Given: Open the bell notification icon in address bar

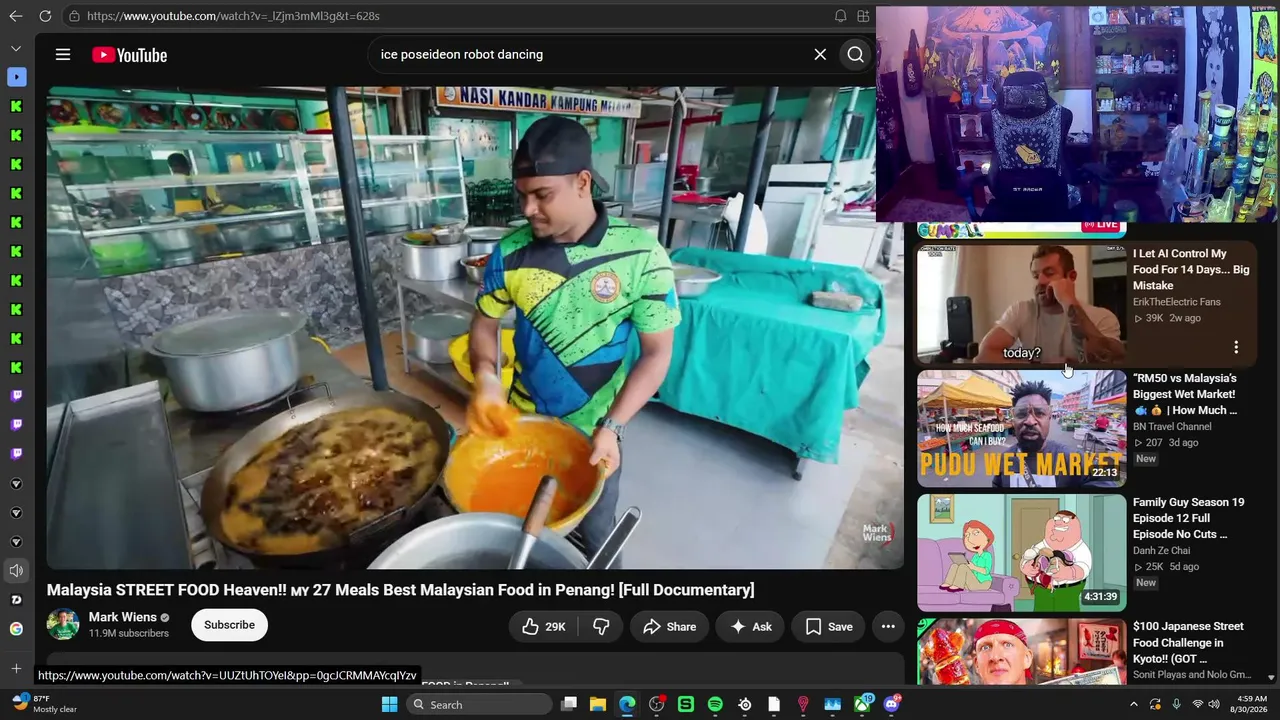Looking at the screenshot, I should click(x=840, y=16).
